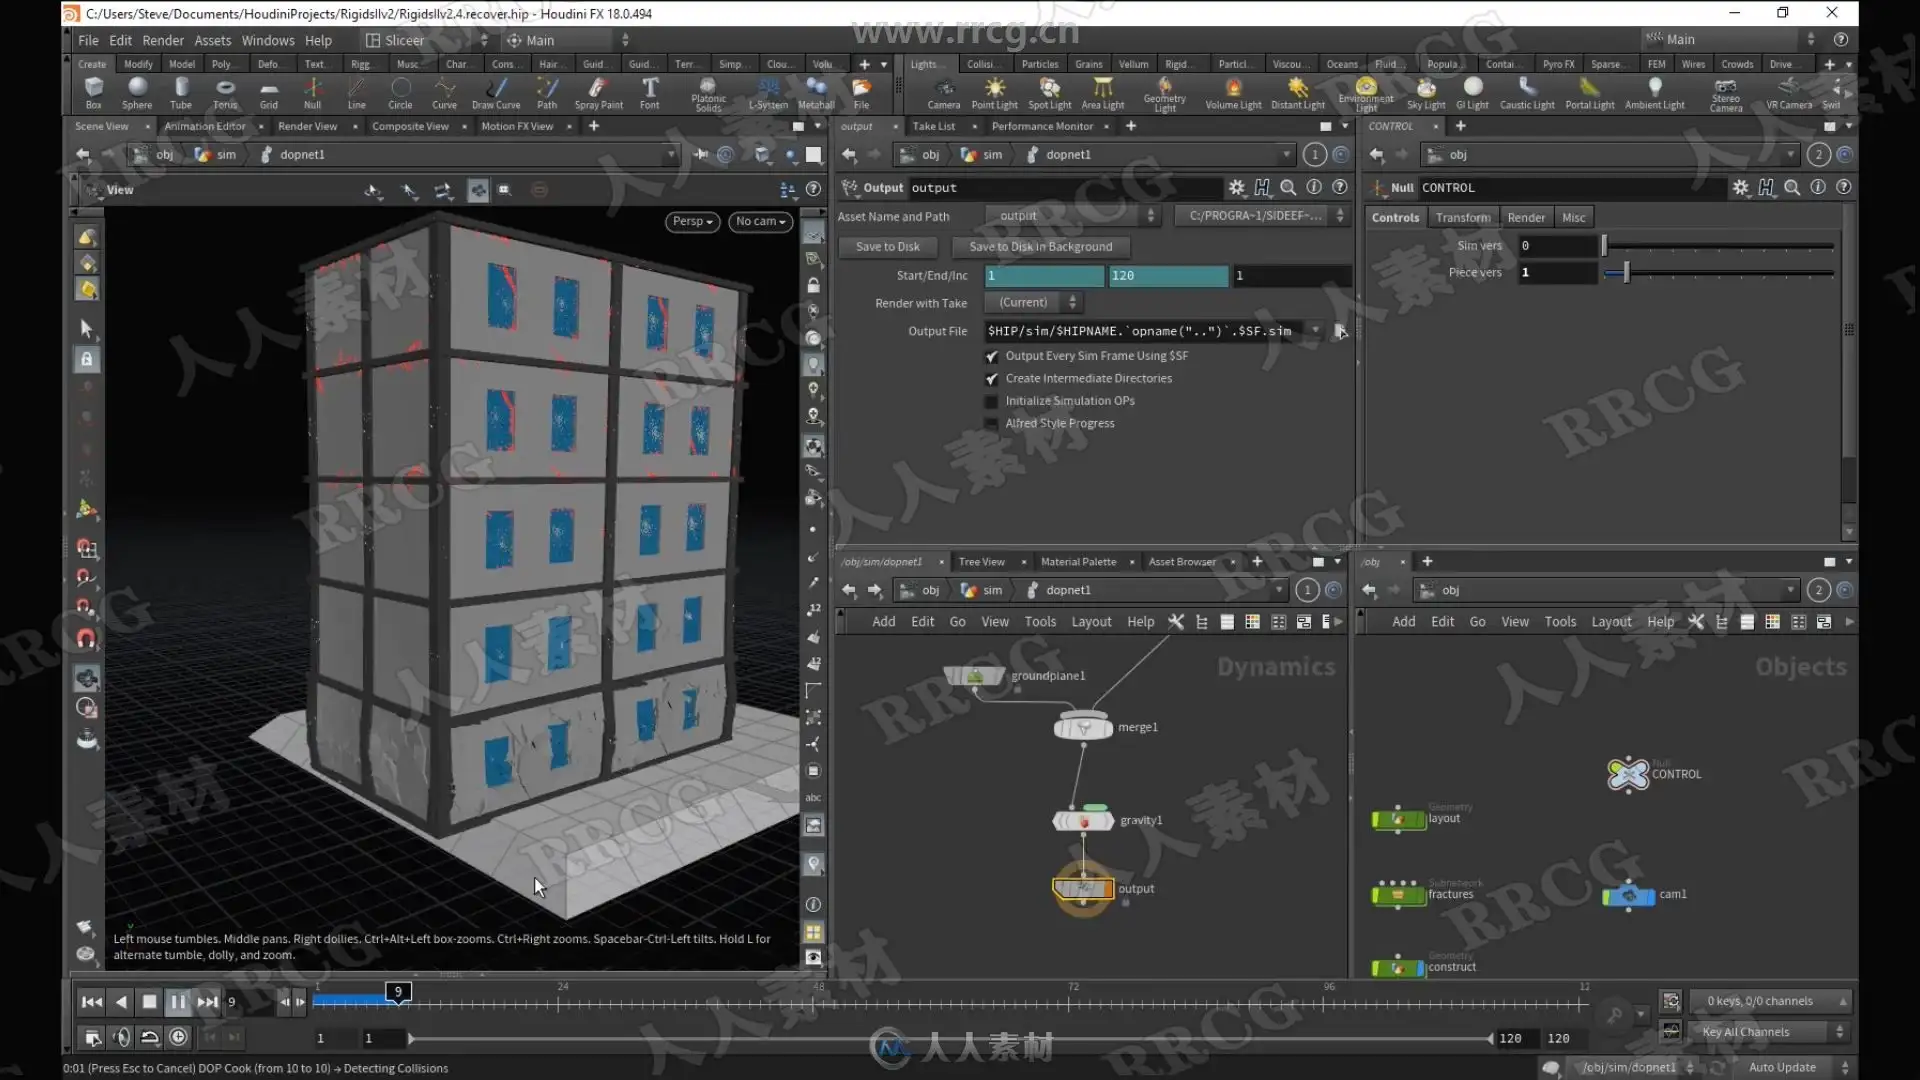The image size is (1920, 1080).
Task: Uncheck Output Every Sim Frame Using $SF
Action: (x=992, y=356)
